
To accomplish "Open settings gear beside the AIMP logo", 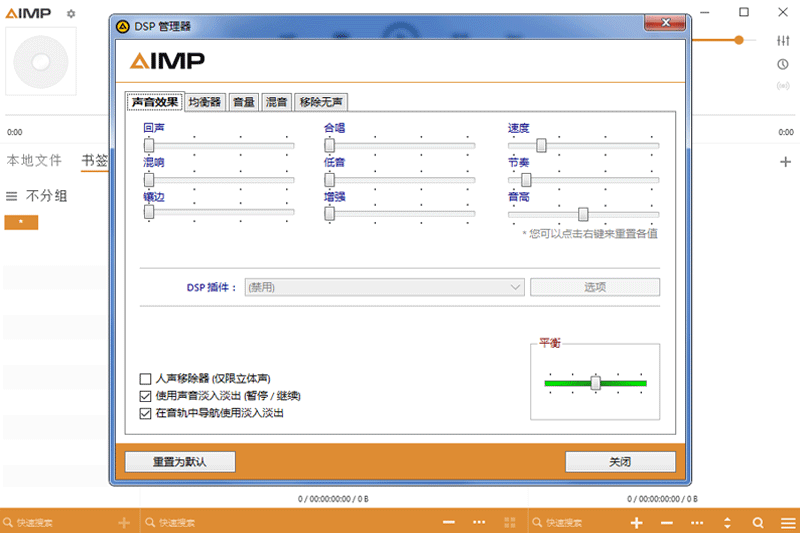I will 70,14.
